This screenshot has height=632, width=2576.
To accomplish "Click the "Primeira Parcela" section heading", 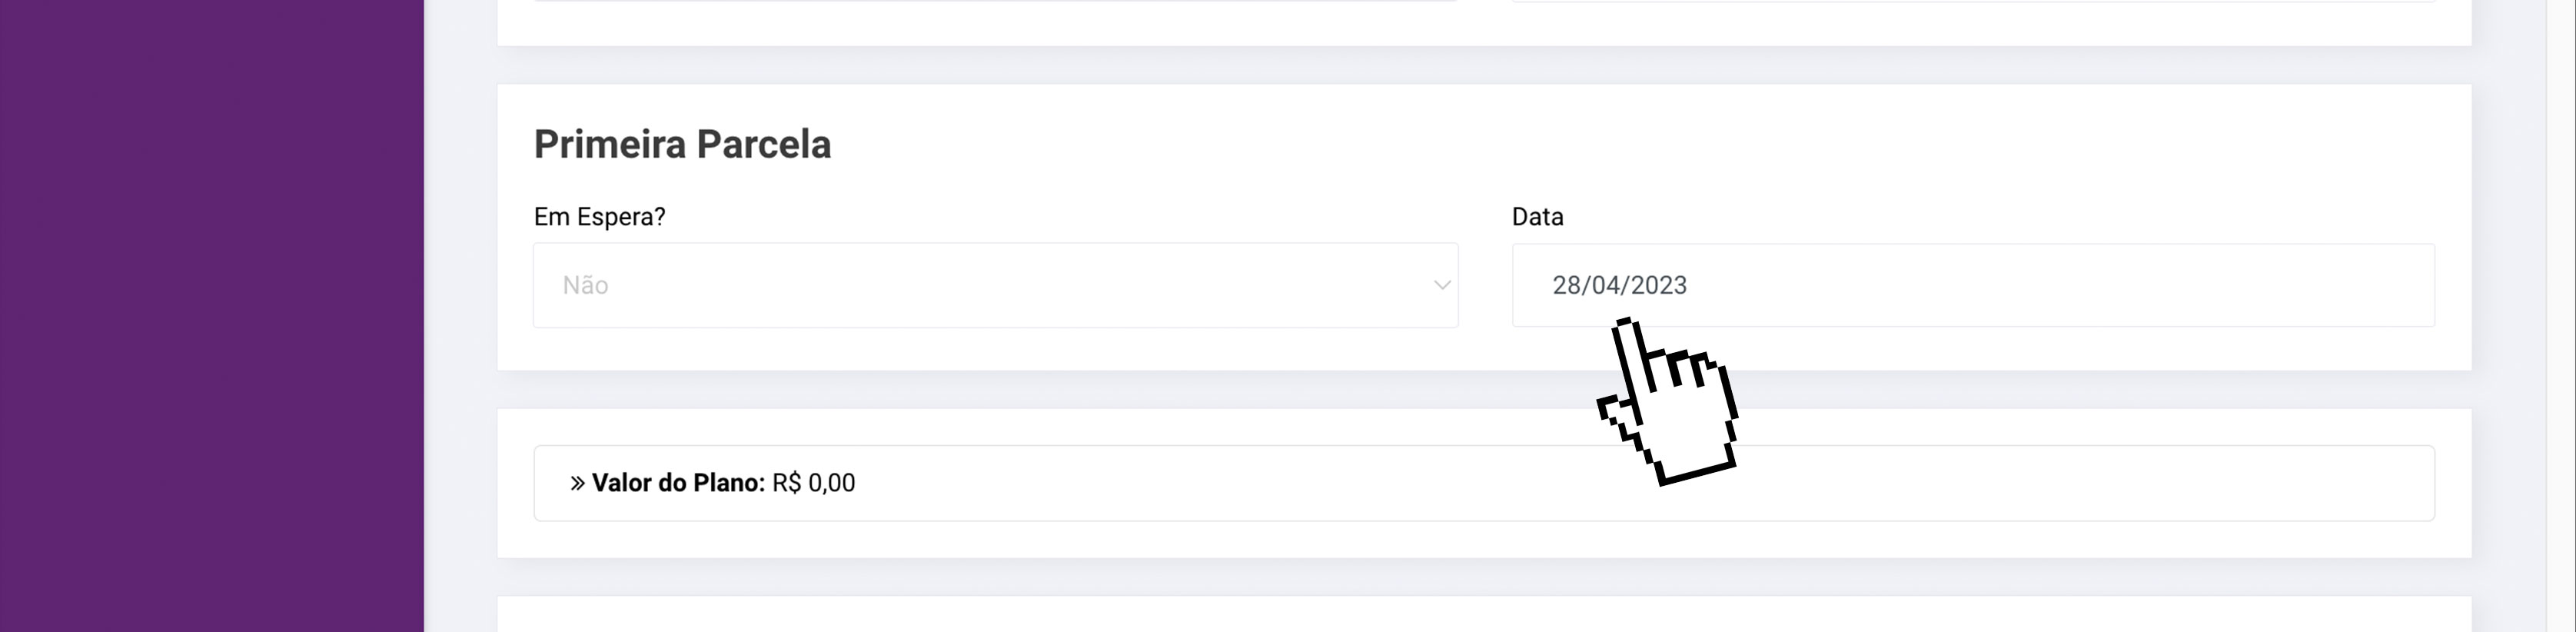I will 682,144.
